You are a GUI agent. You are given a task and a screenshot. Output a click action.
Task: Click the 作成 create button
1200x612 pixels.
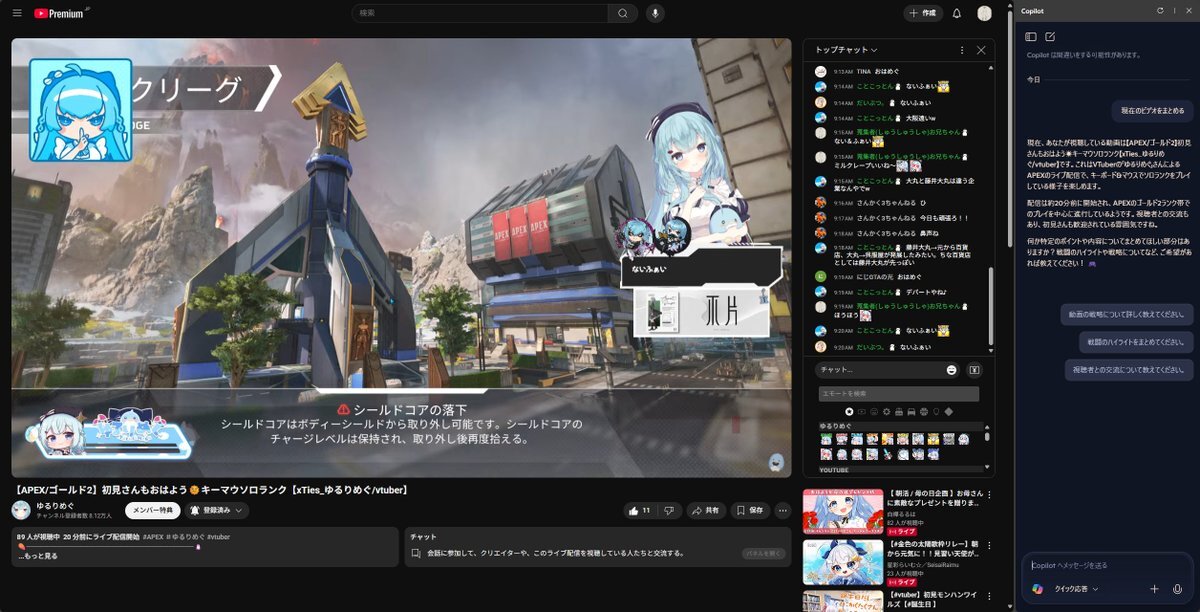click(x=923, y=13)
